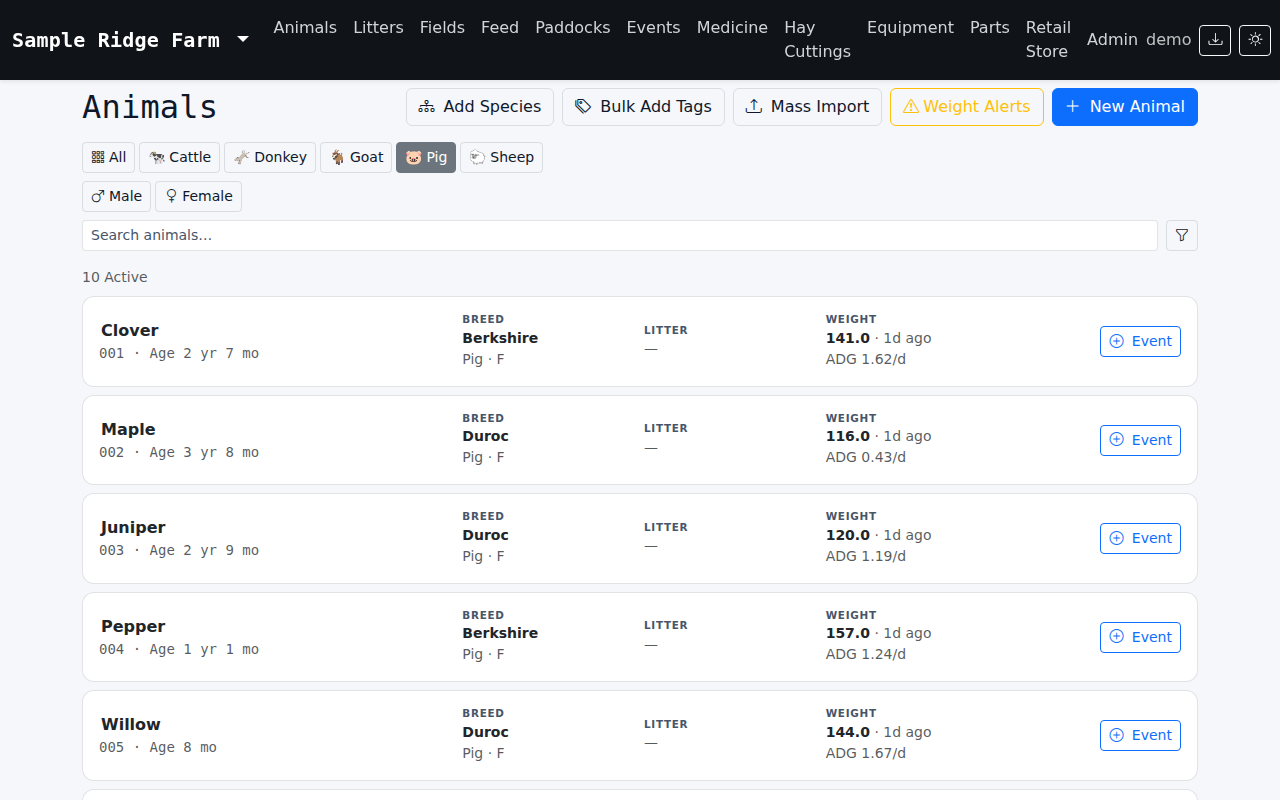Add an Event for Pepper
The image size is (1280, 800).
point(1140,637)
